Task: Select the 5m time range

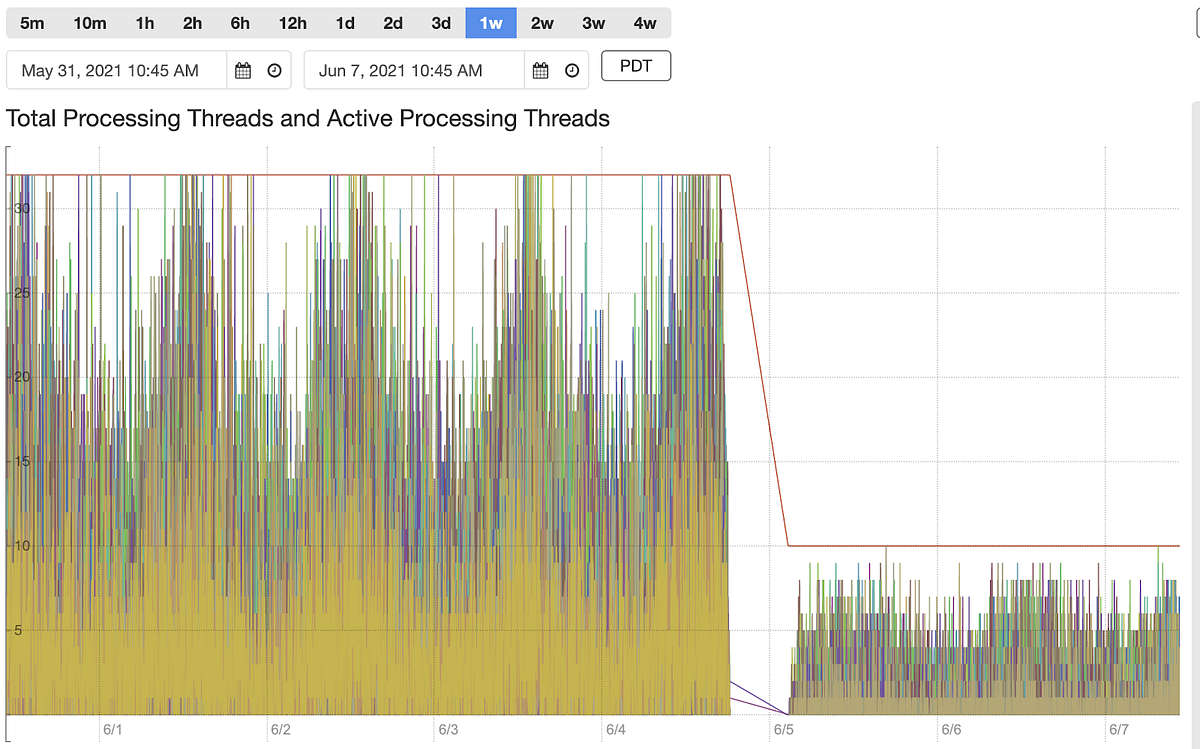Action: [x=32, y=22]
